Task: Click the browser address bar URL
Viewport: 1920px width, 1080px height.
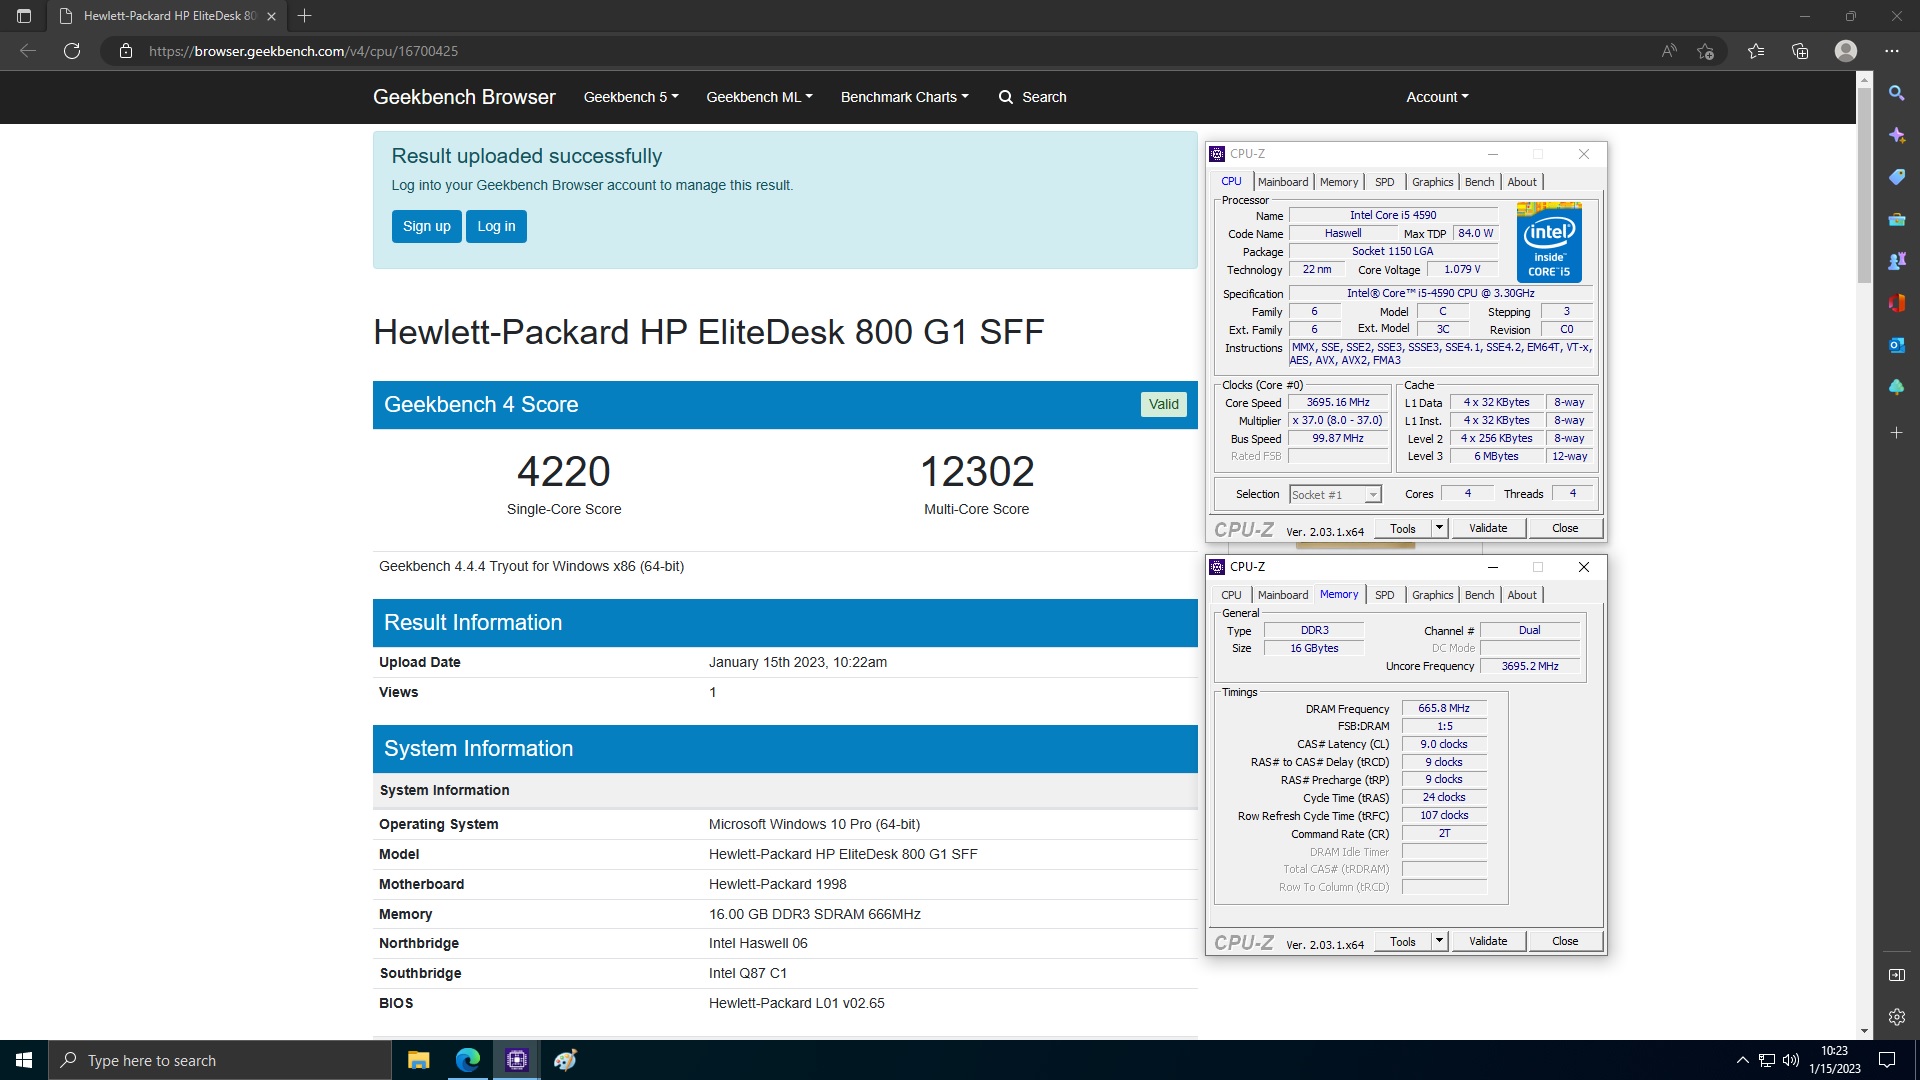Action: click(x=303, y=51)
